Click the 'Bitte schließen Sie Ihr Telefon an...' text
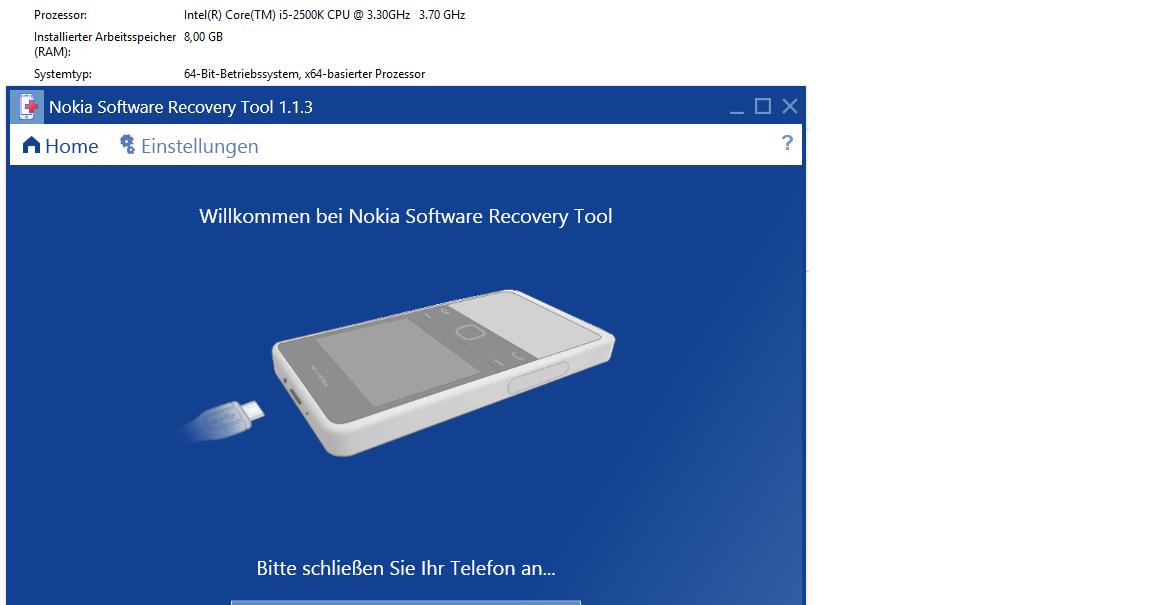The image size is (1152, 605). 406,568
